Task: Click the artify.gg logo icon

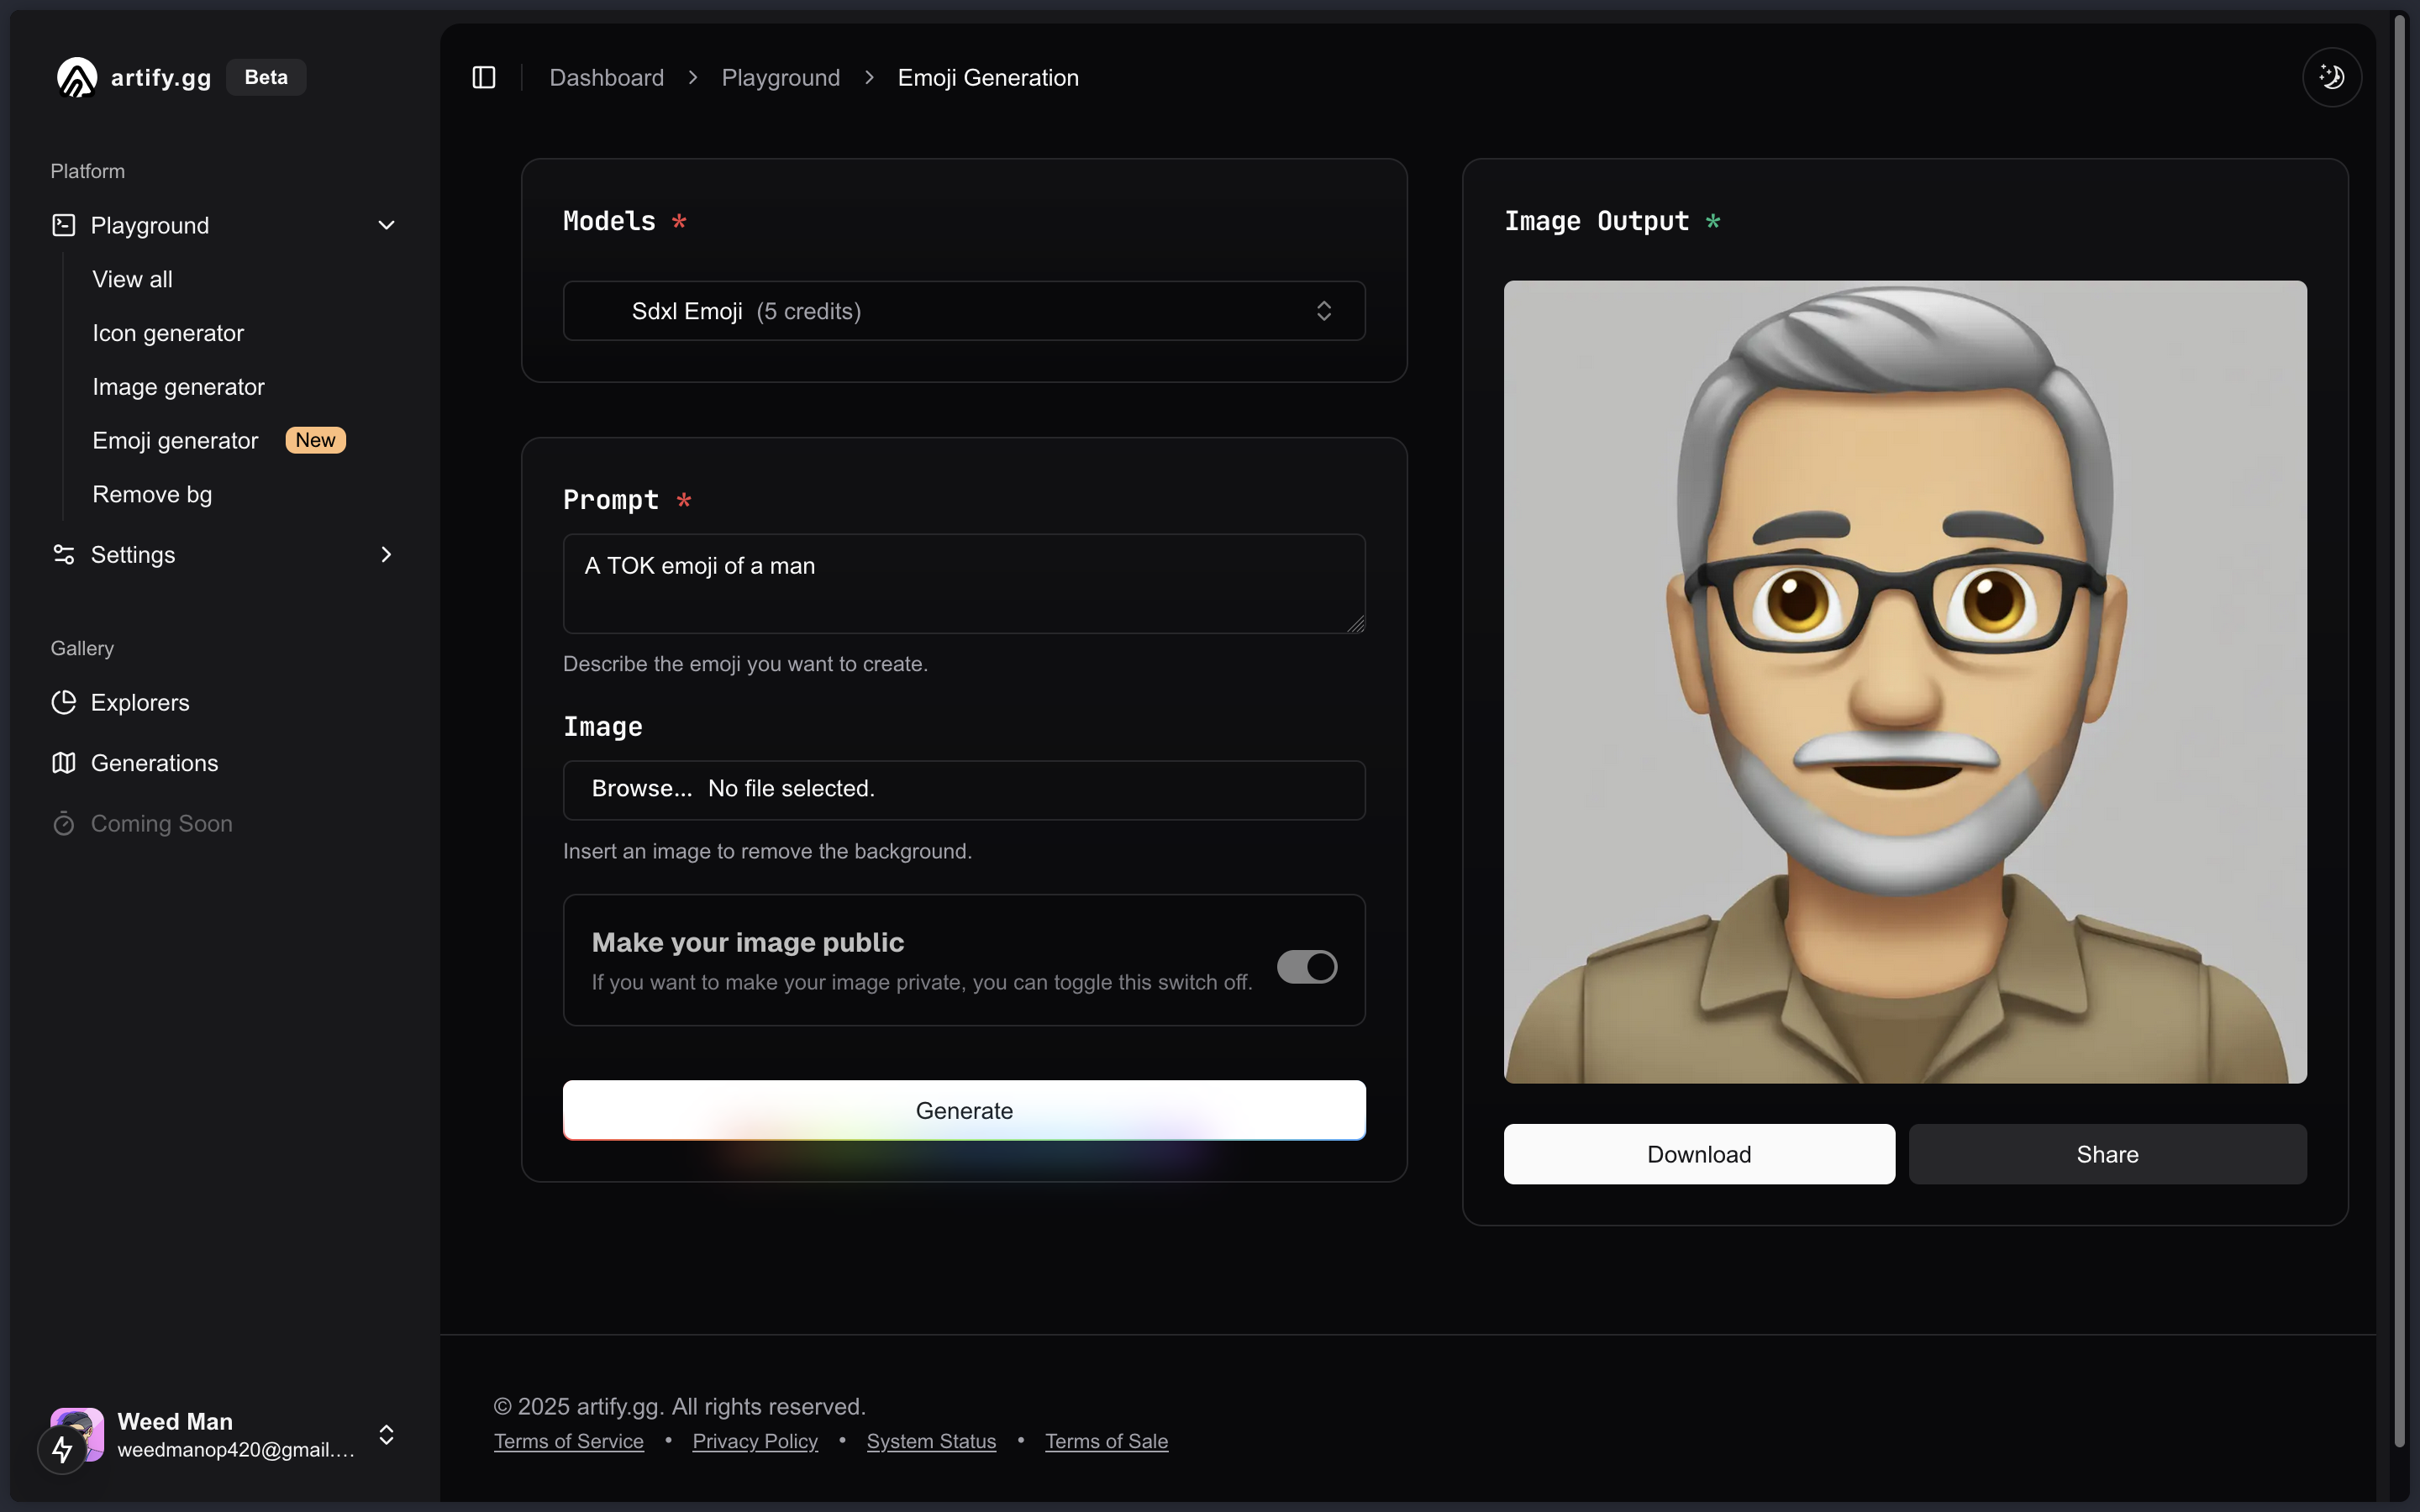Action: [x=77, y=77]
